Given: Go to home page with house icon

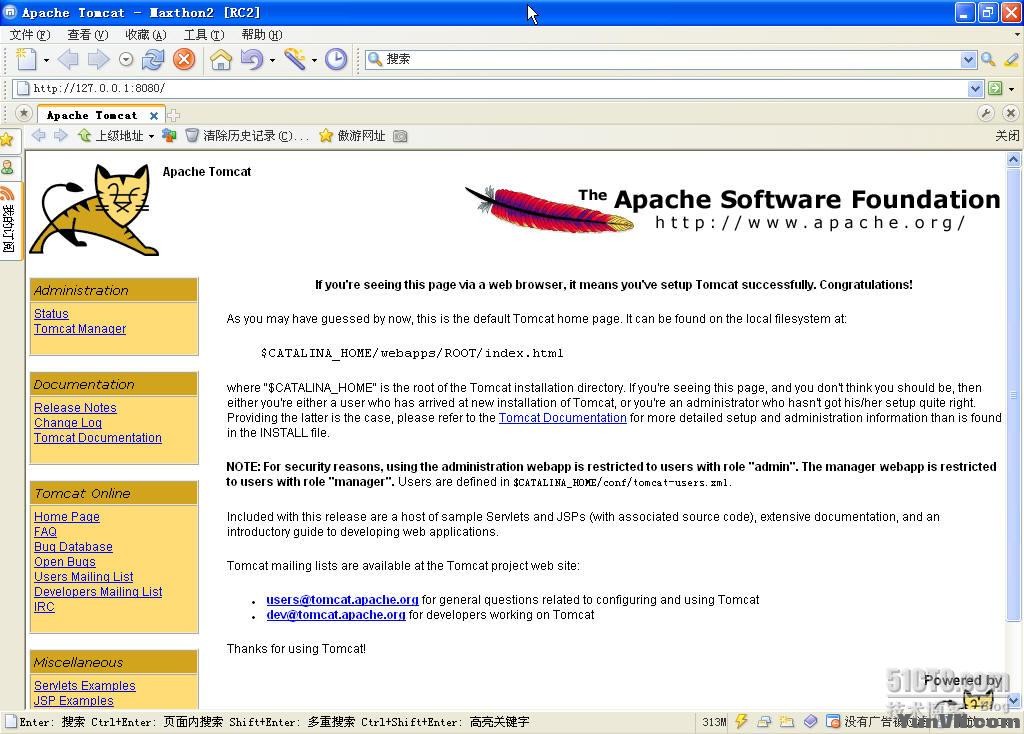Looking at the screenshot, I should coord(221,59).
